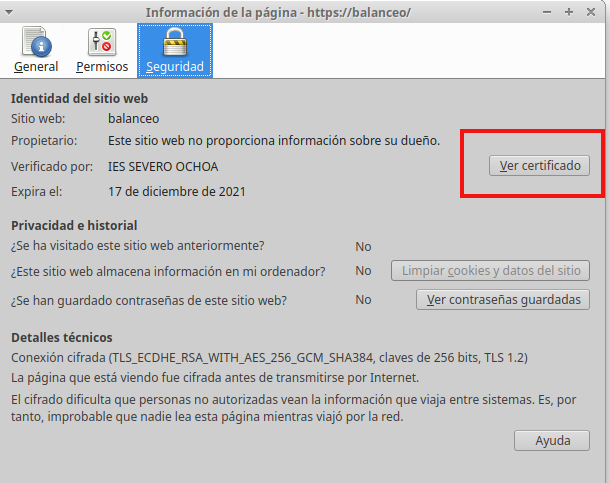Screen dimensions: 610x483
Task: Select the Seguridad tab label
Action: 175,67
